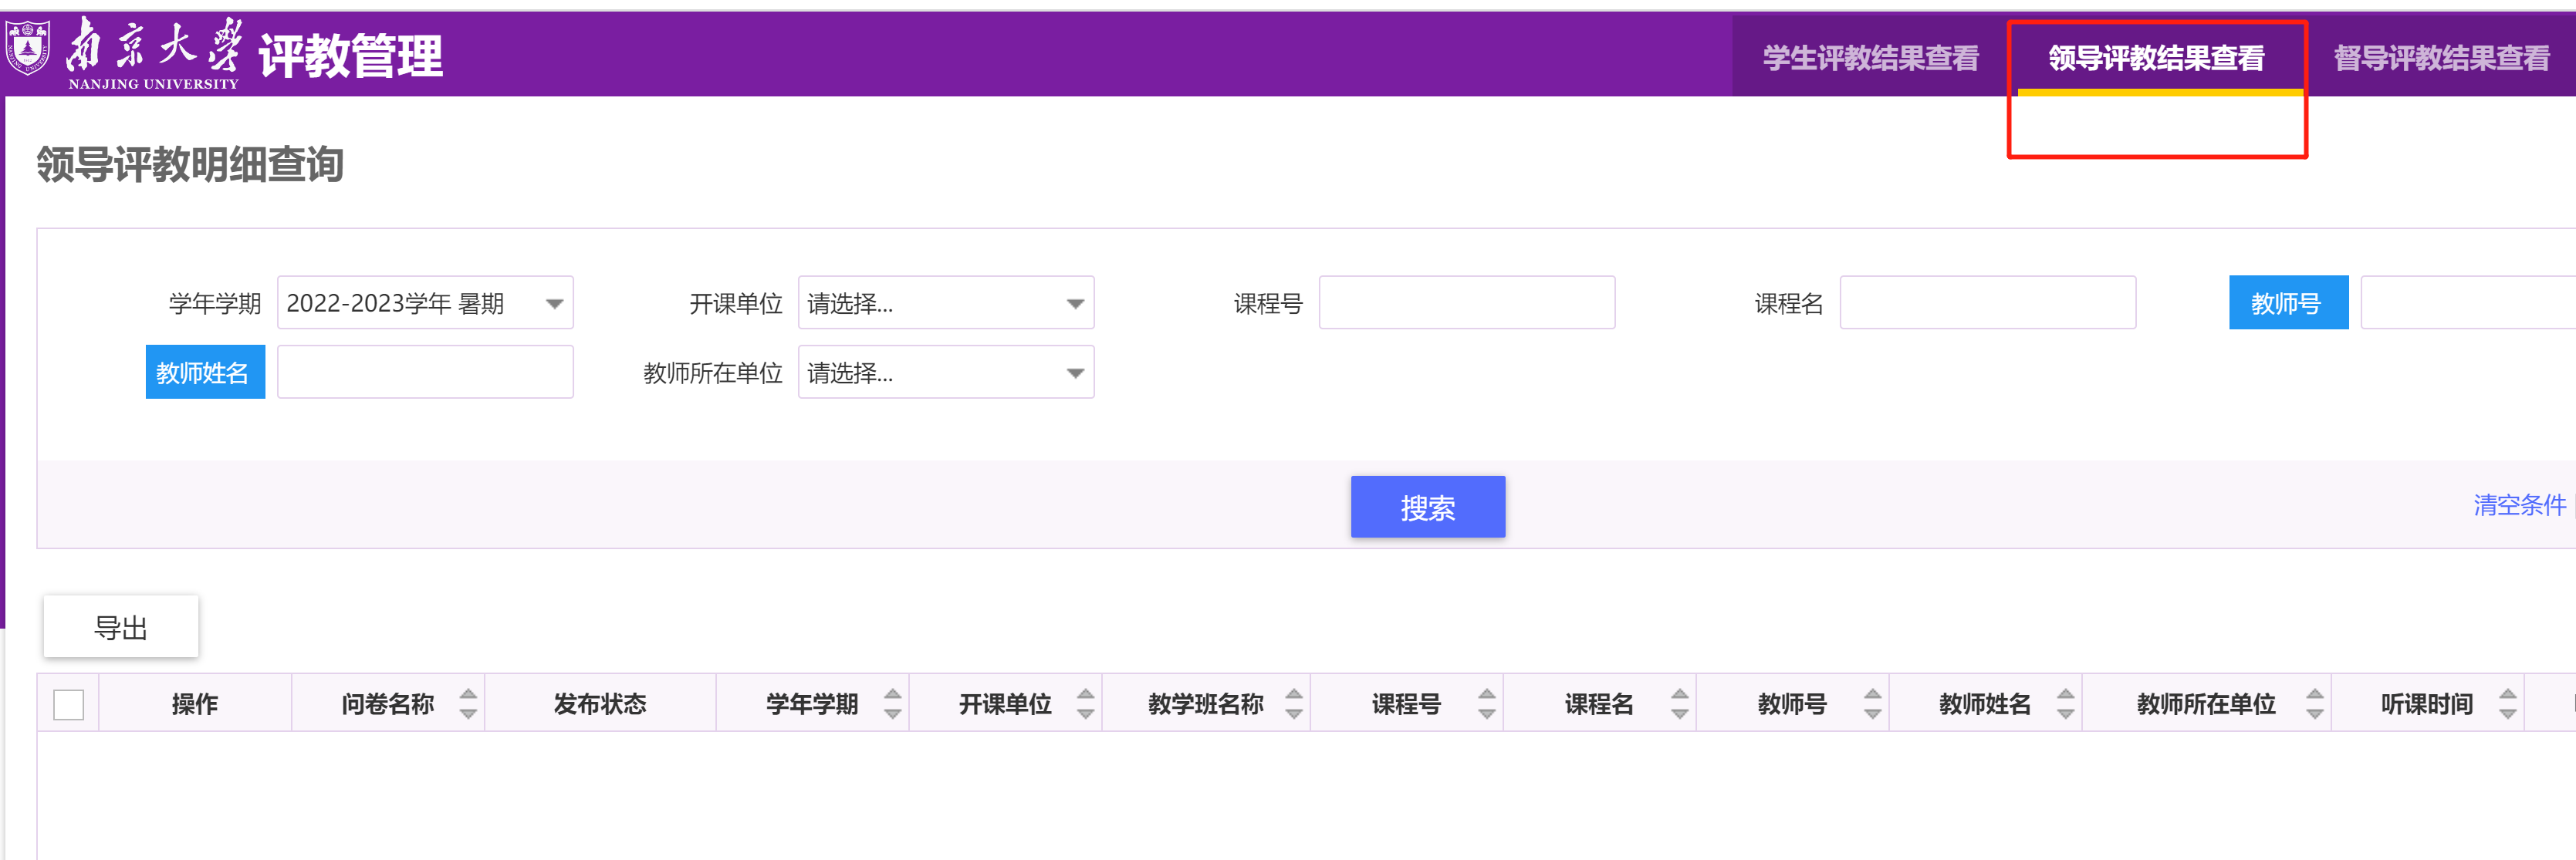Open the 教师所在单位 dropdown
The height and width of the screenshot is (860, 2576).
click(945, 372)
